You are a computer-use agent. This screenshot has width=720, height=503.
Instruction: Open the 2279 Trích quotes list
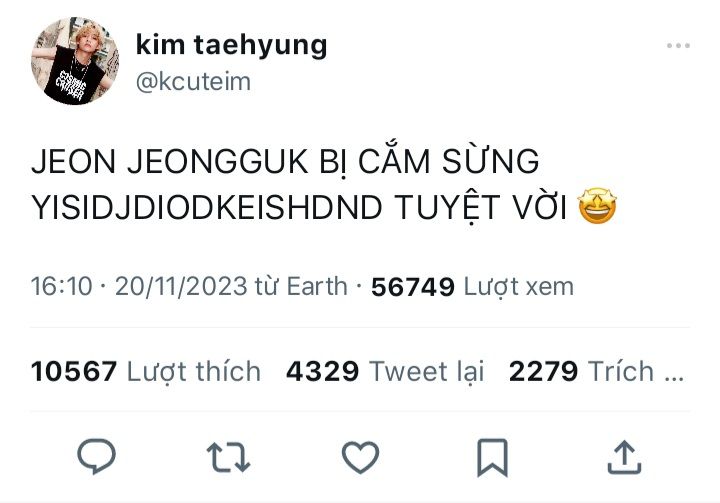[x=596, y=371]
